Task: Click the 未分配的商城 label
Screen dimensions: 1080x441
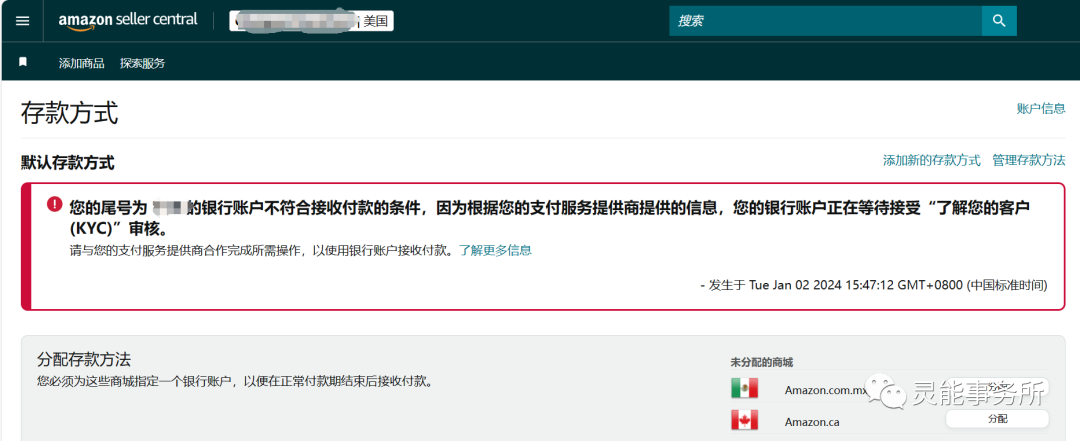Action: 762,362
